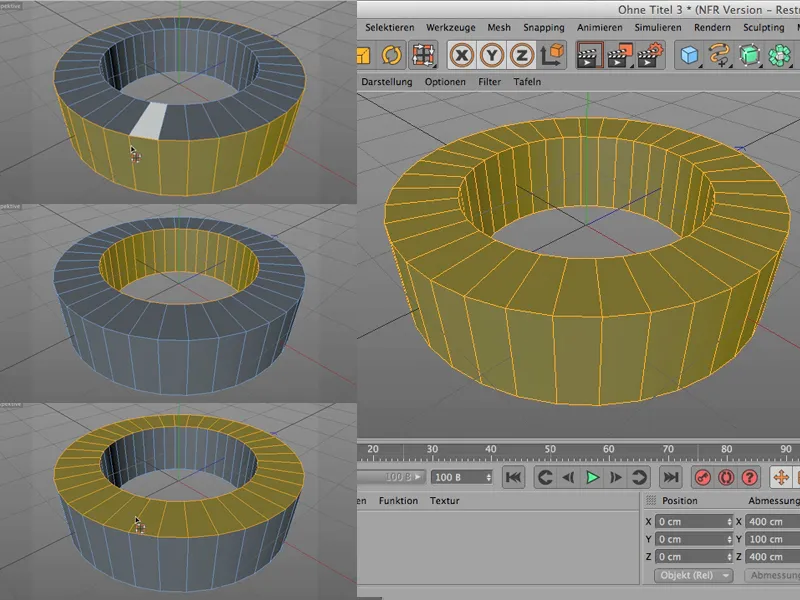The image size is (800, 600).
Task: Toggle the red question mark keying option
Action: [x=750, y=477]
